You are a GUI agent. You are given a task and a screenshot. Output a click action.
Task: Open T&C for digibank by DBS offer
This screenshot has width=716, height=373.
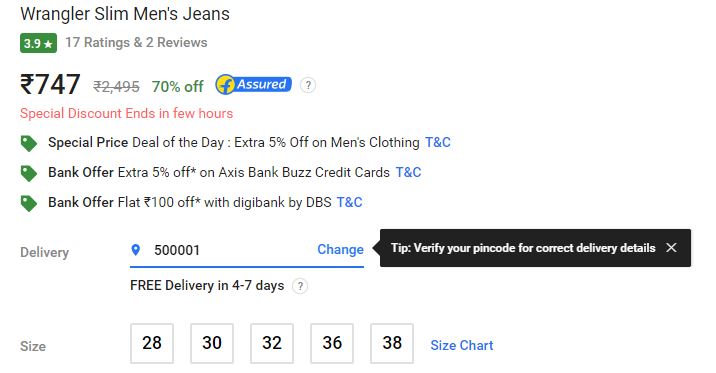pyautogui.click(x=349, y=202)
